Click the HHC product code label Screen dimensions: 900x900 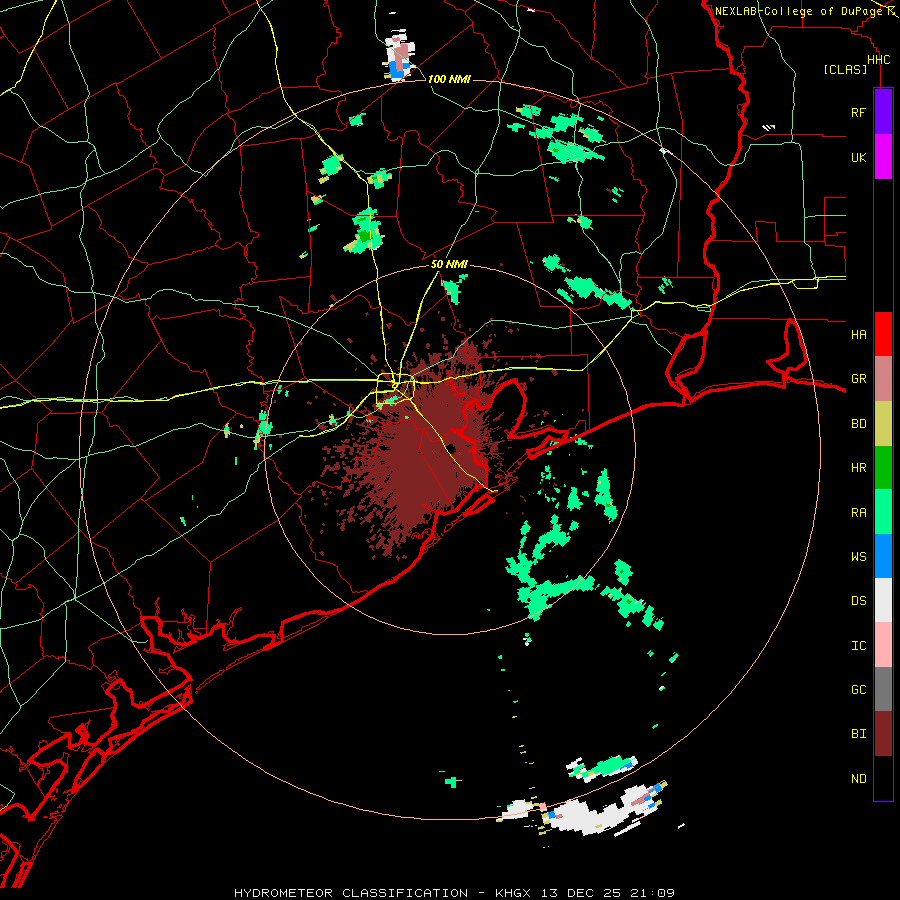(878, 60)
